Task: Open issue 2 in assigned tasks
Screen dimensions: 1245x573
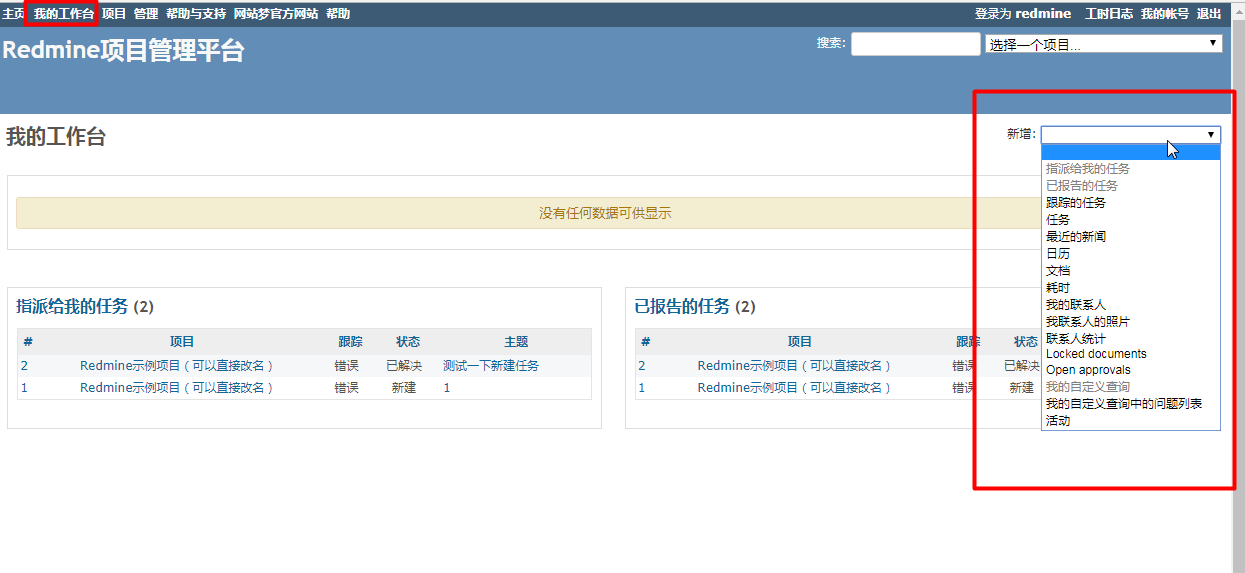Action: pyautogui.click(x=24, y=366)
